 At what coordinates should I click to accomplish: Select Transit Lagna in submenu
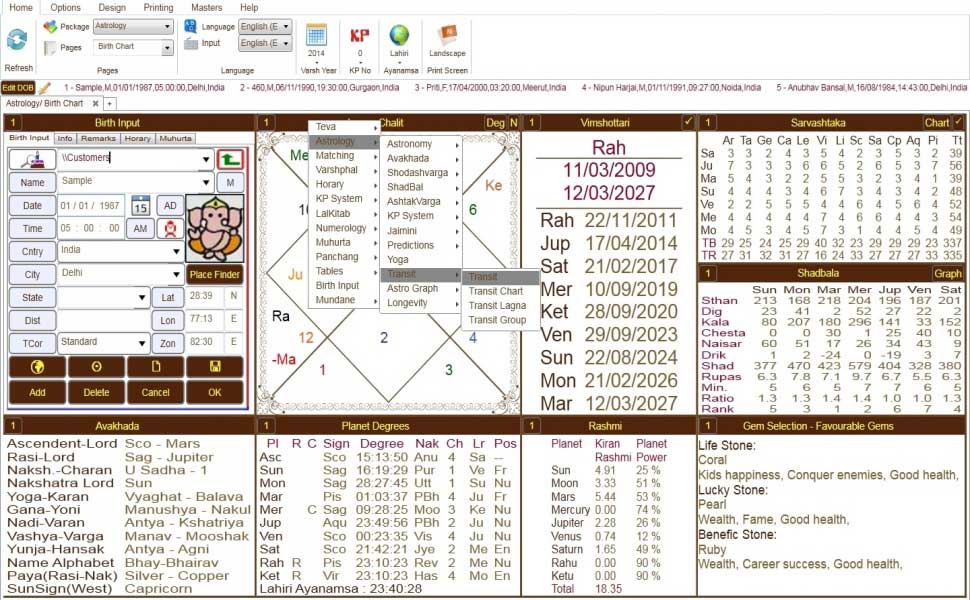tap(497, 306)
